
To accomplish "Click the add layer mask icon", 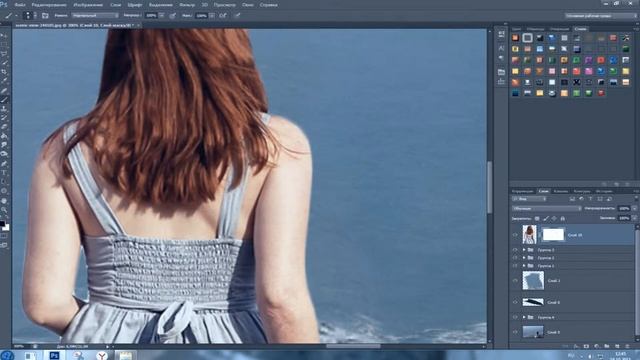I will coord(587,346).
